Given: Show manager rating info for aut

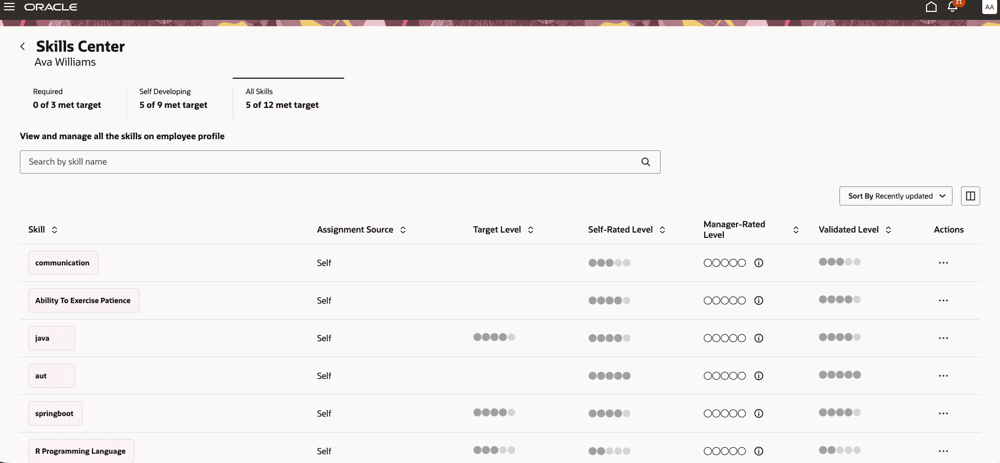Looking at the screenshot, I should pyautogui.click(x=758, y=376).
